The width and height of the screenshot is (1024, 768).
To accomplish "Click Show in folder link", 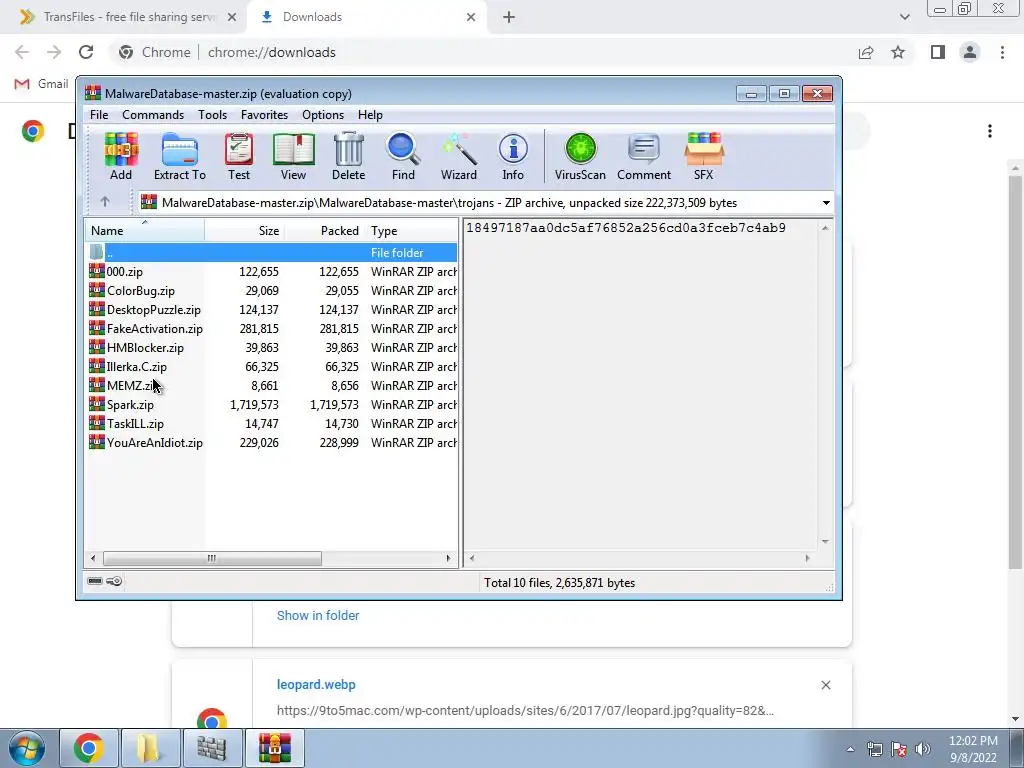I will click(318, 615).
